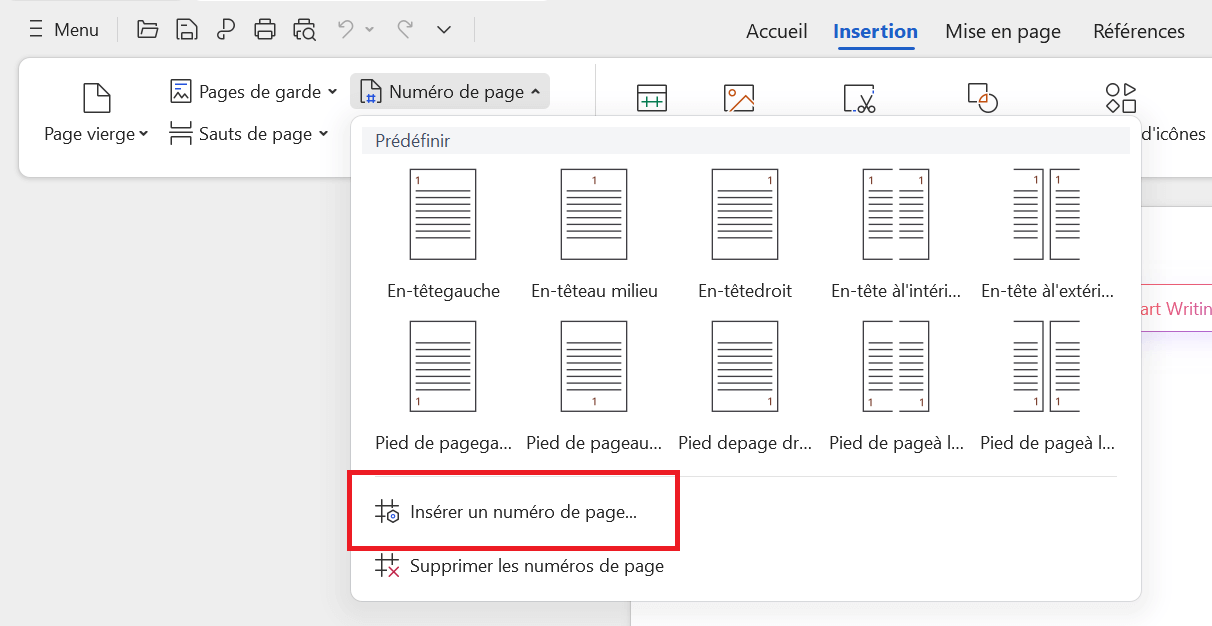
Task: Open the print preview icon
Action: 304,30
